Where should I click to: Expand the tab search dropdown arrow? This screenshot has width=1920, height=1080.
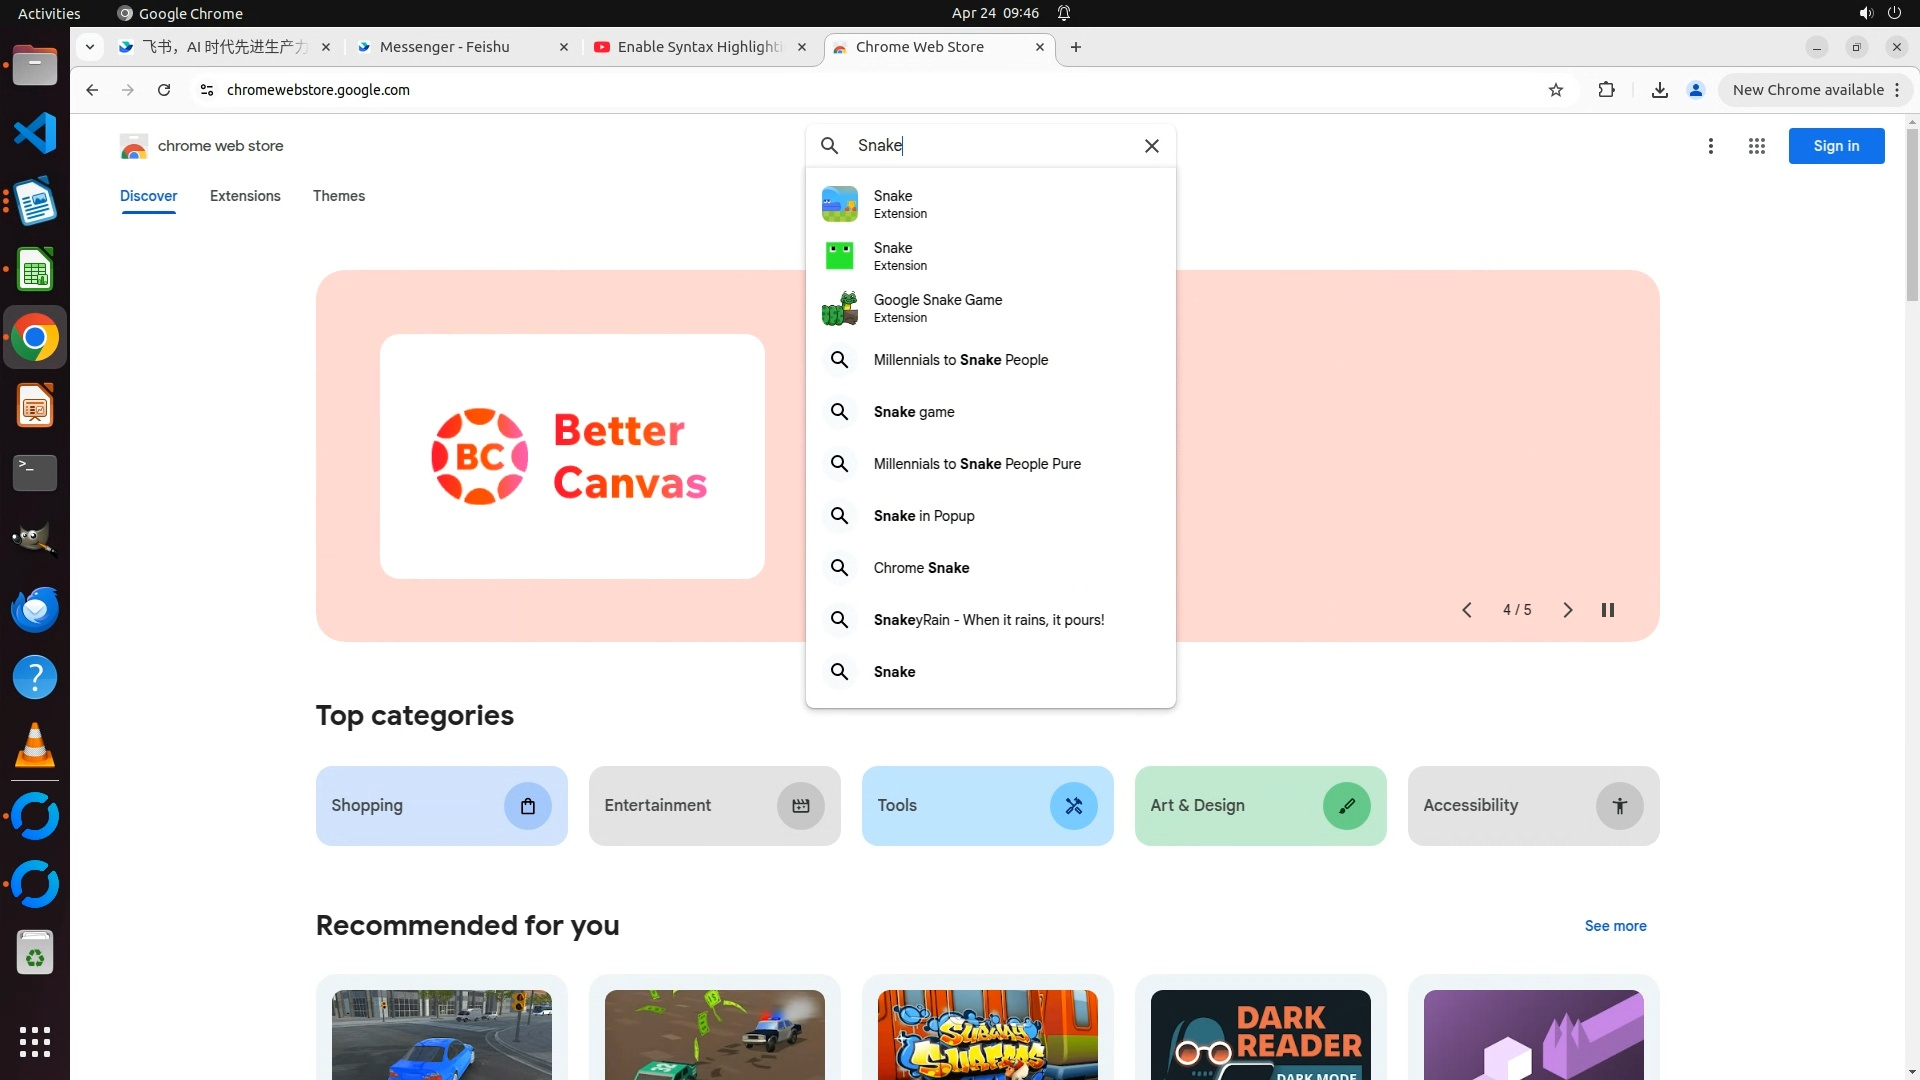tap(90, 47)
